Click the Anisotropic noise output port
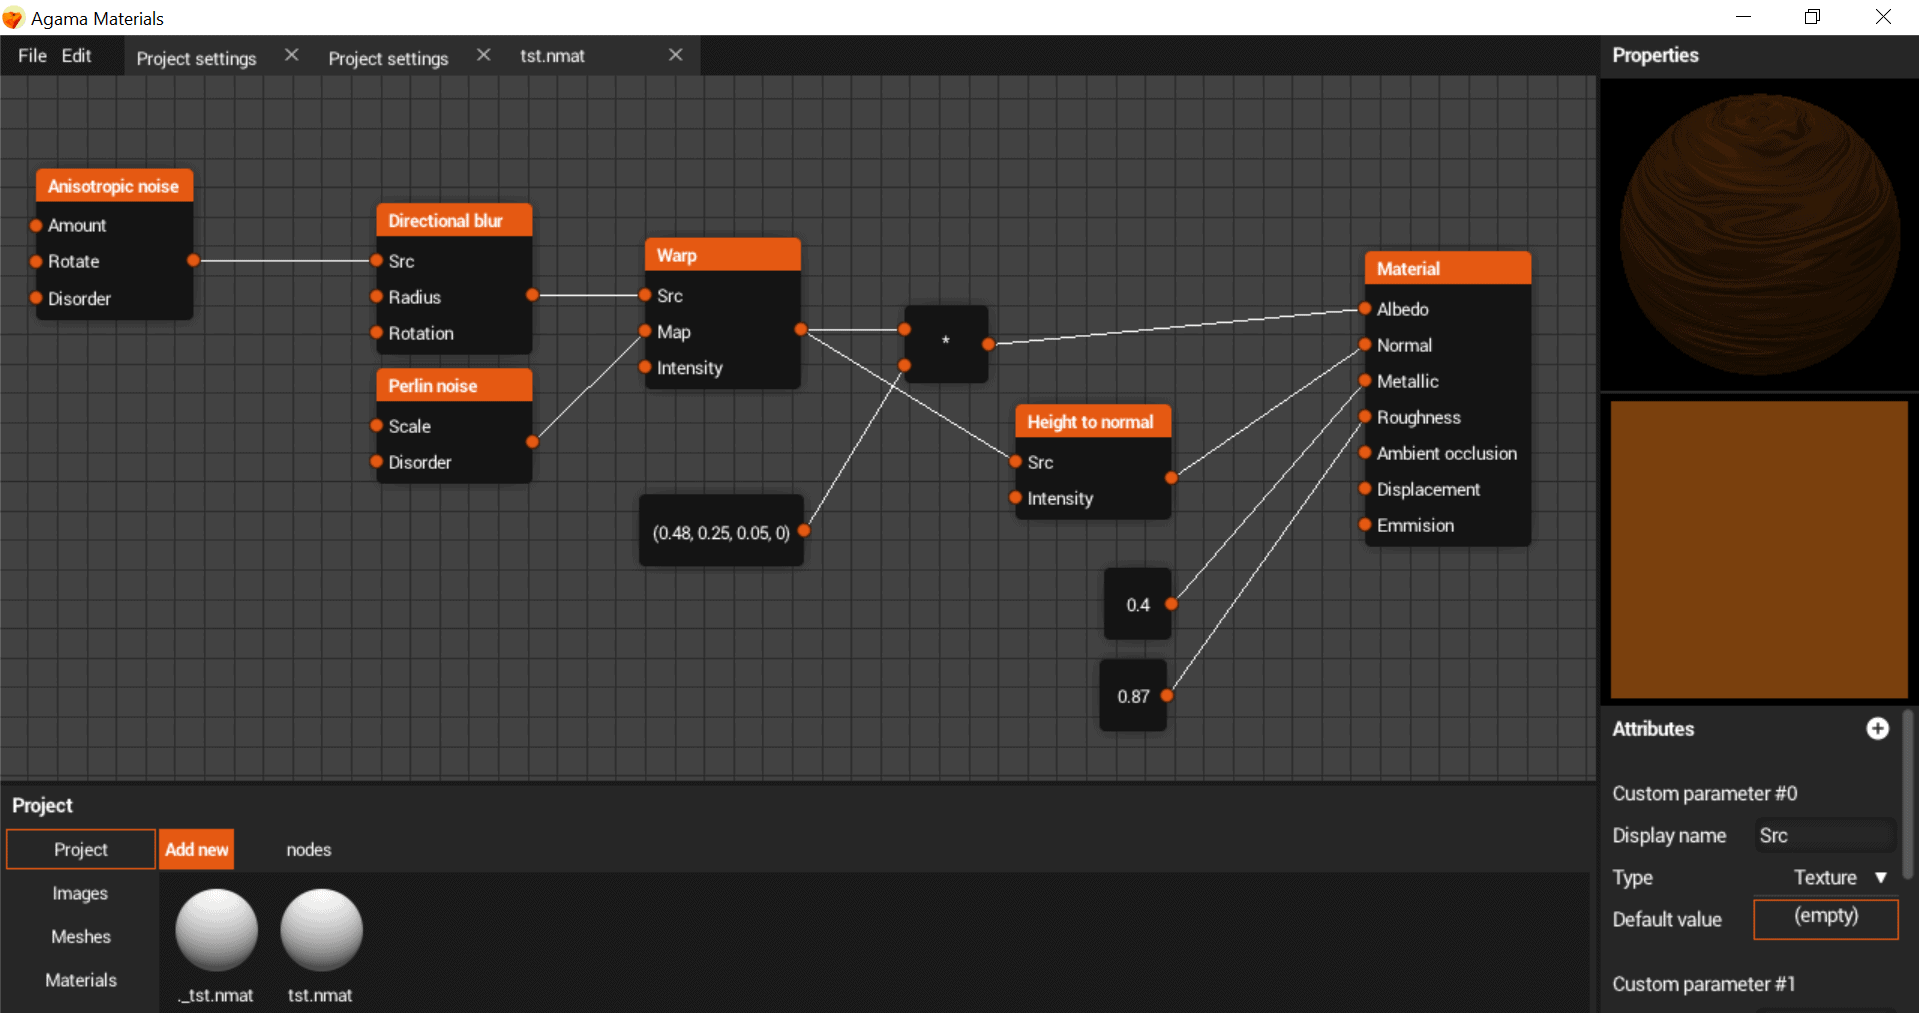Screen dimensions: 1919x1013 193,261
